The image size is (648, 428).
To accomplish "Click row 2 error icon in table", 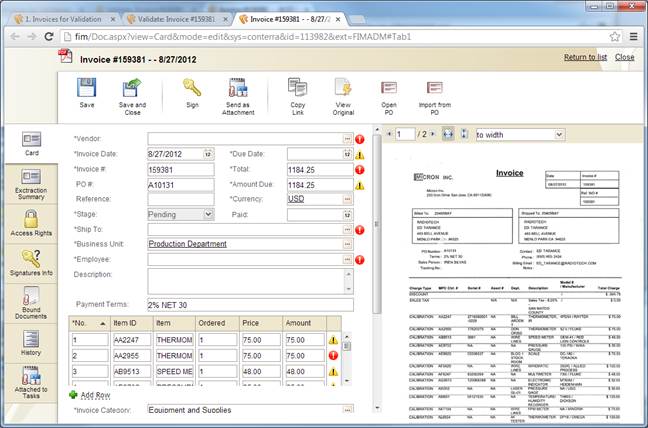I will coord(333,356).
